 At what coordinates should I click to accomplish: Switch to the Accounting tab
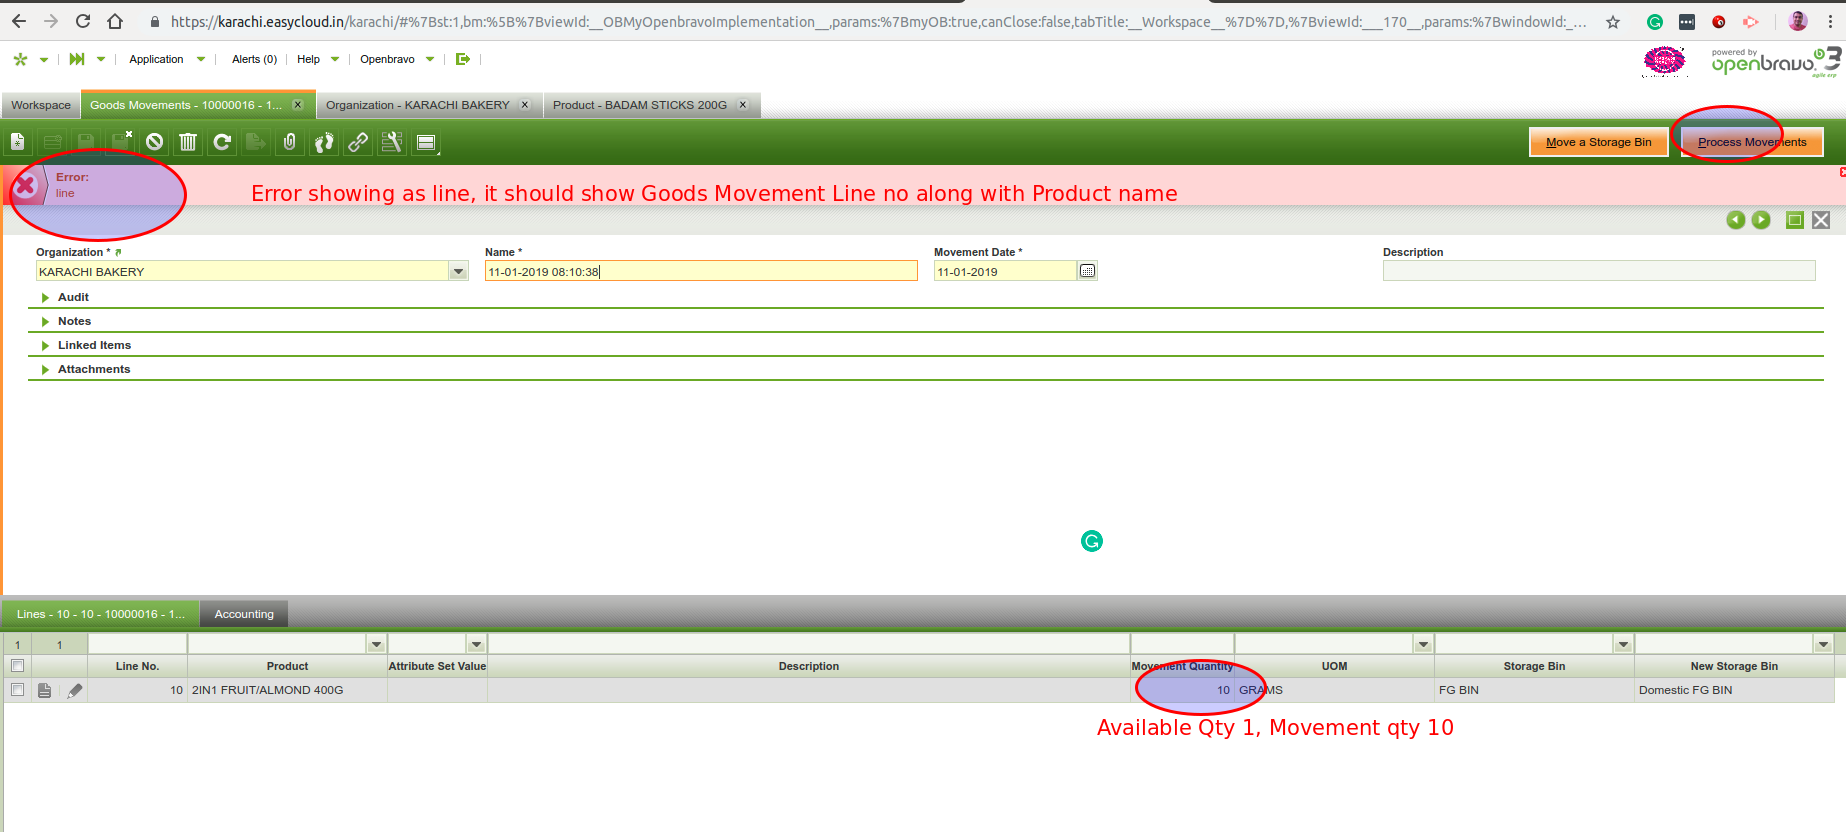point(243,614)
